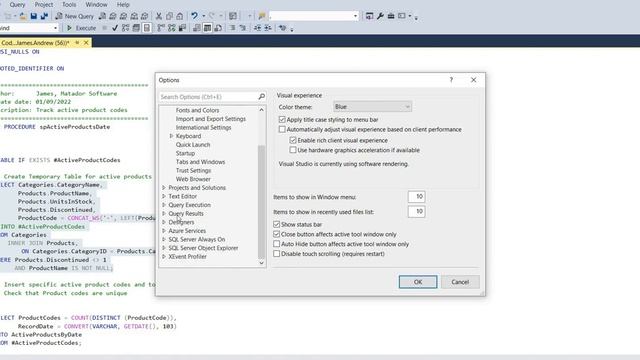This screenshot has height=360, width=640.
Task: Open a New Query window
Action: pos(75,16)
